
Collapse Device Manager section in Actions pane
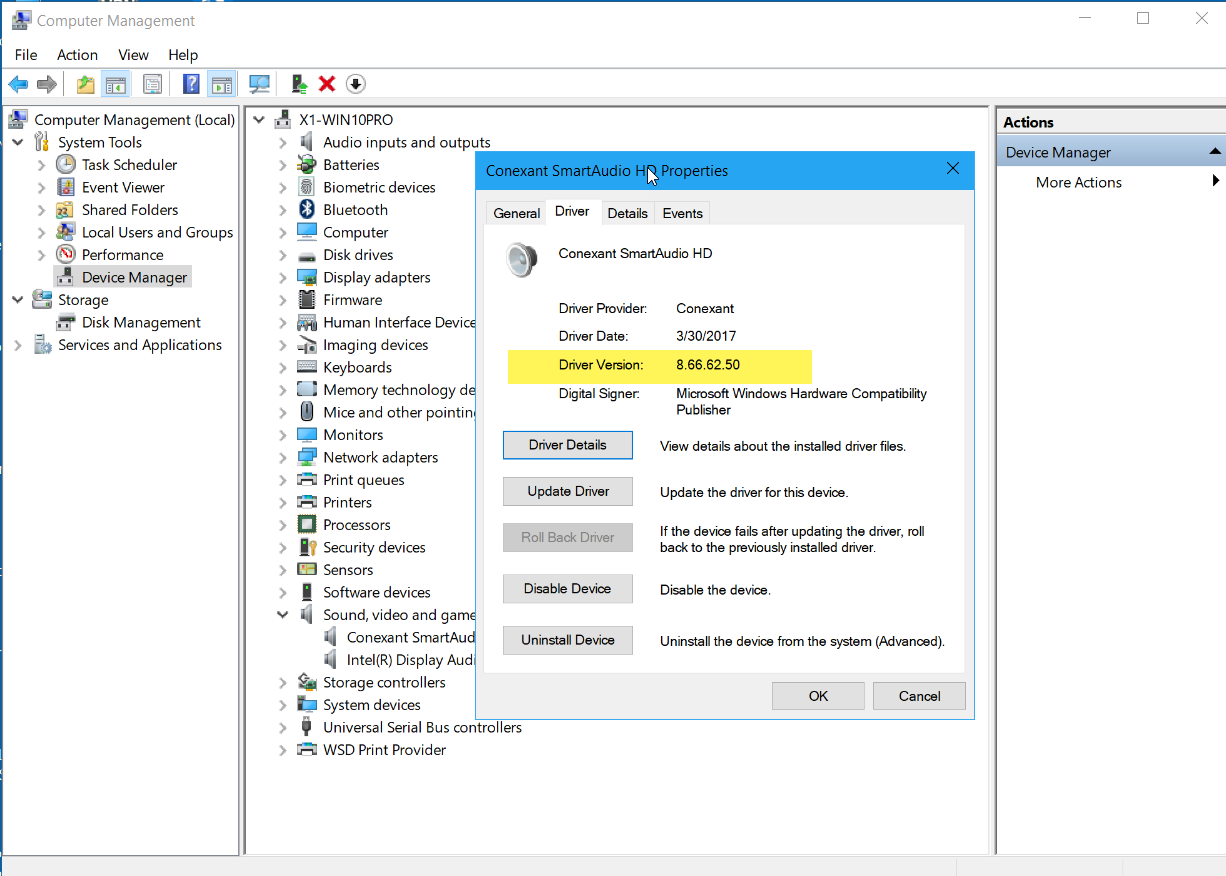(1215, 152)
